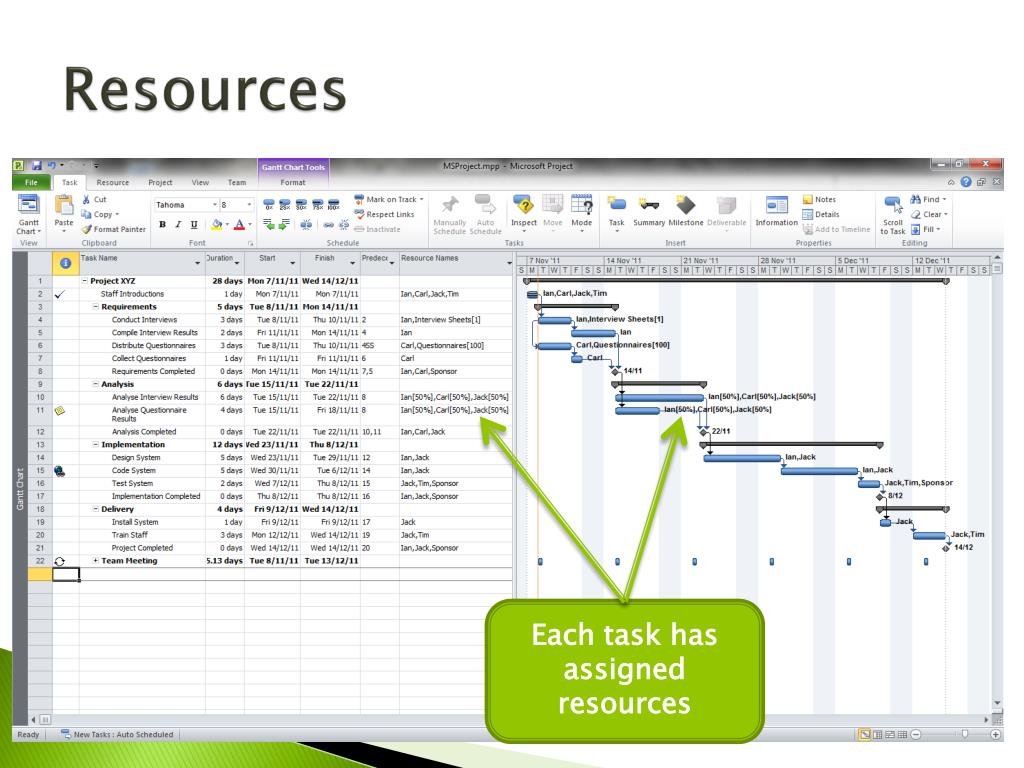Open the Tahoma font name dropdown
1024x768 pixels.
pos(214,204)
